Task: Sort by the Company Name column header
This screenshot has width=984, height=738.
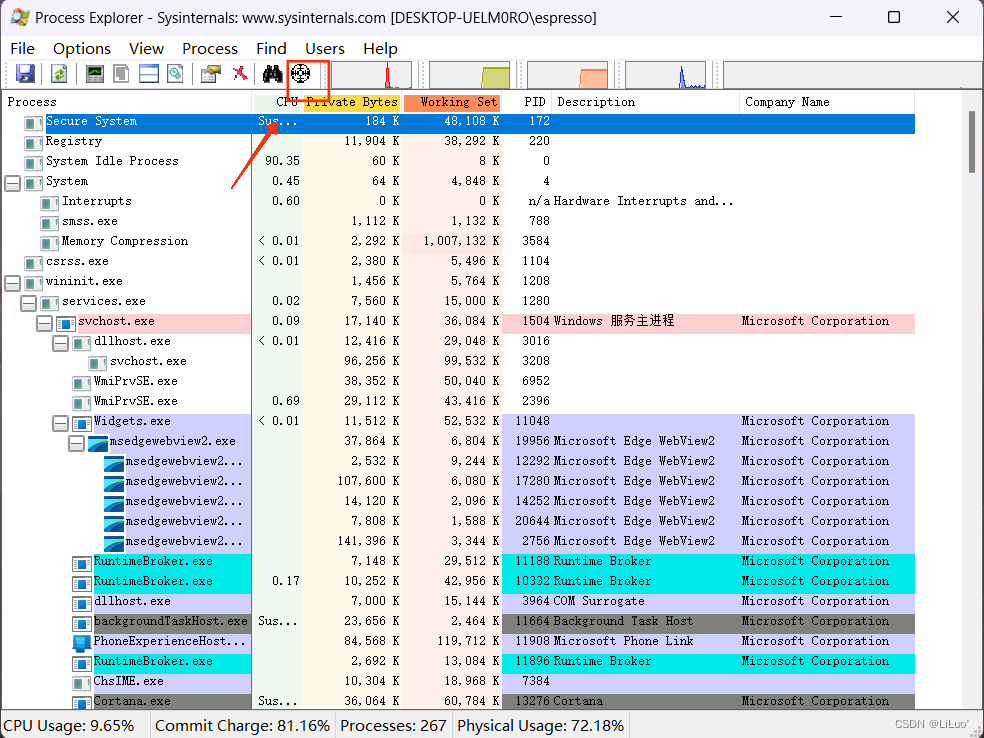Action: tap(827, 102)
